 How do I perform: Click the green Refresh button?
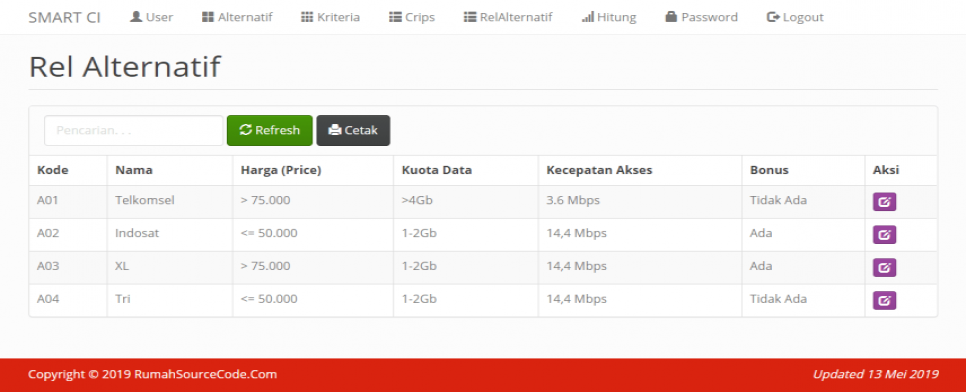270,130
